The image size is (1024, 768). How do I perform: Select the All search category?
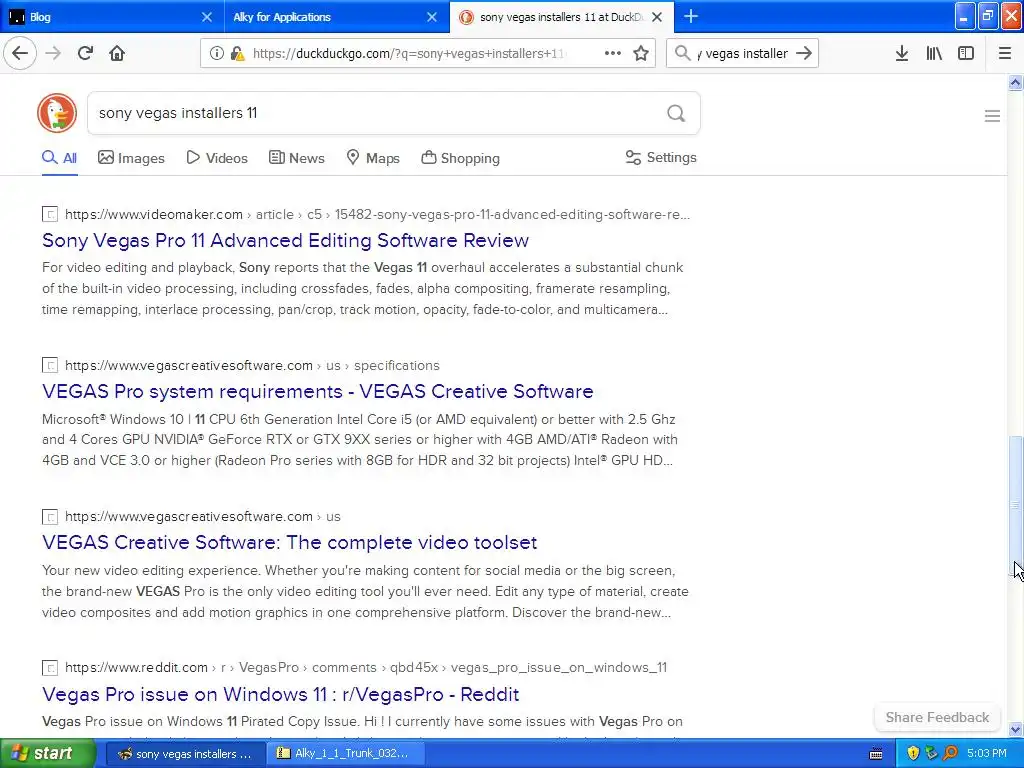tap(59, 158)
